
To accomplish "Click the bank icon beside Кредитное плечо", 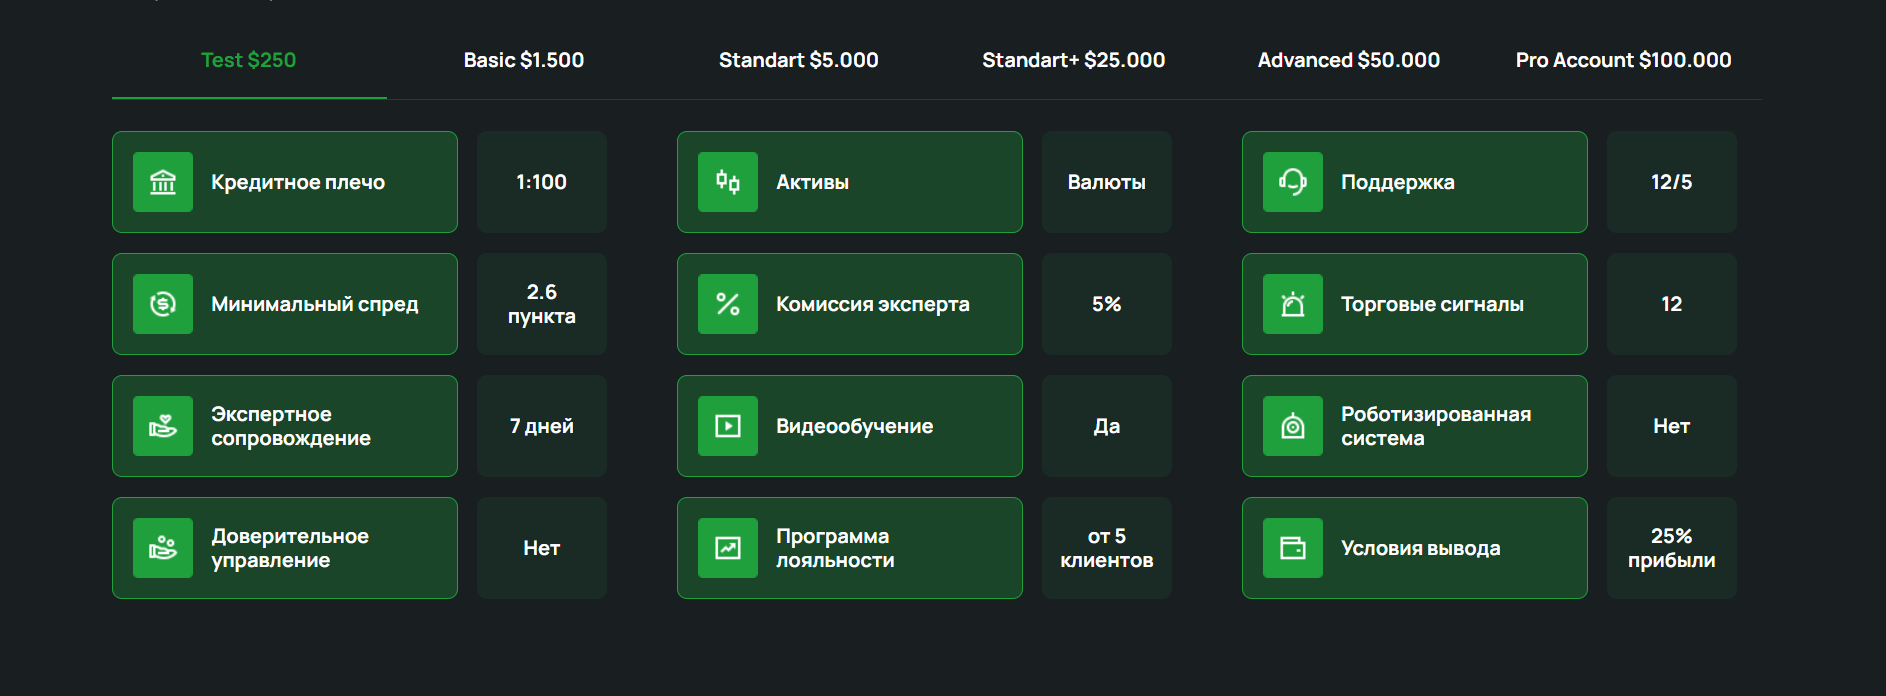I will click(x=163, y=182).
